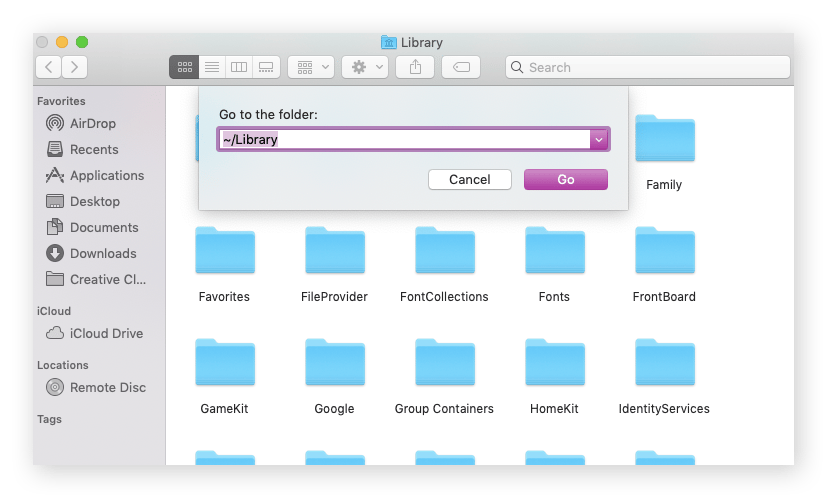Viewport: 827px width, 498px height.
Task: Select Remote Disc in the sidebar
Action: coord(95,387)
